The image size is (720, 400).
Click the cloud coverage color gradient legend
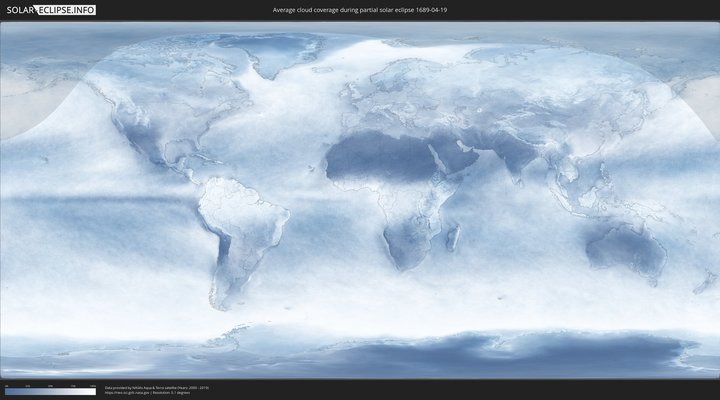50,391
